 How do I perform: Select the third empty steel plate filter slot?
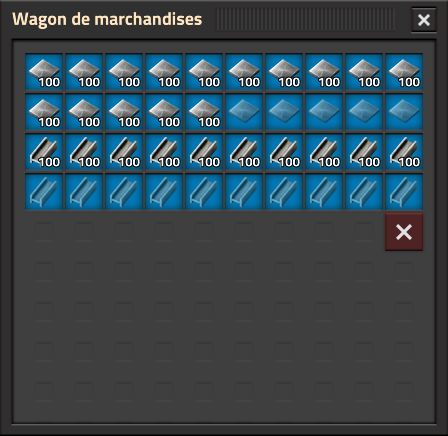coord(324,112)
